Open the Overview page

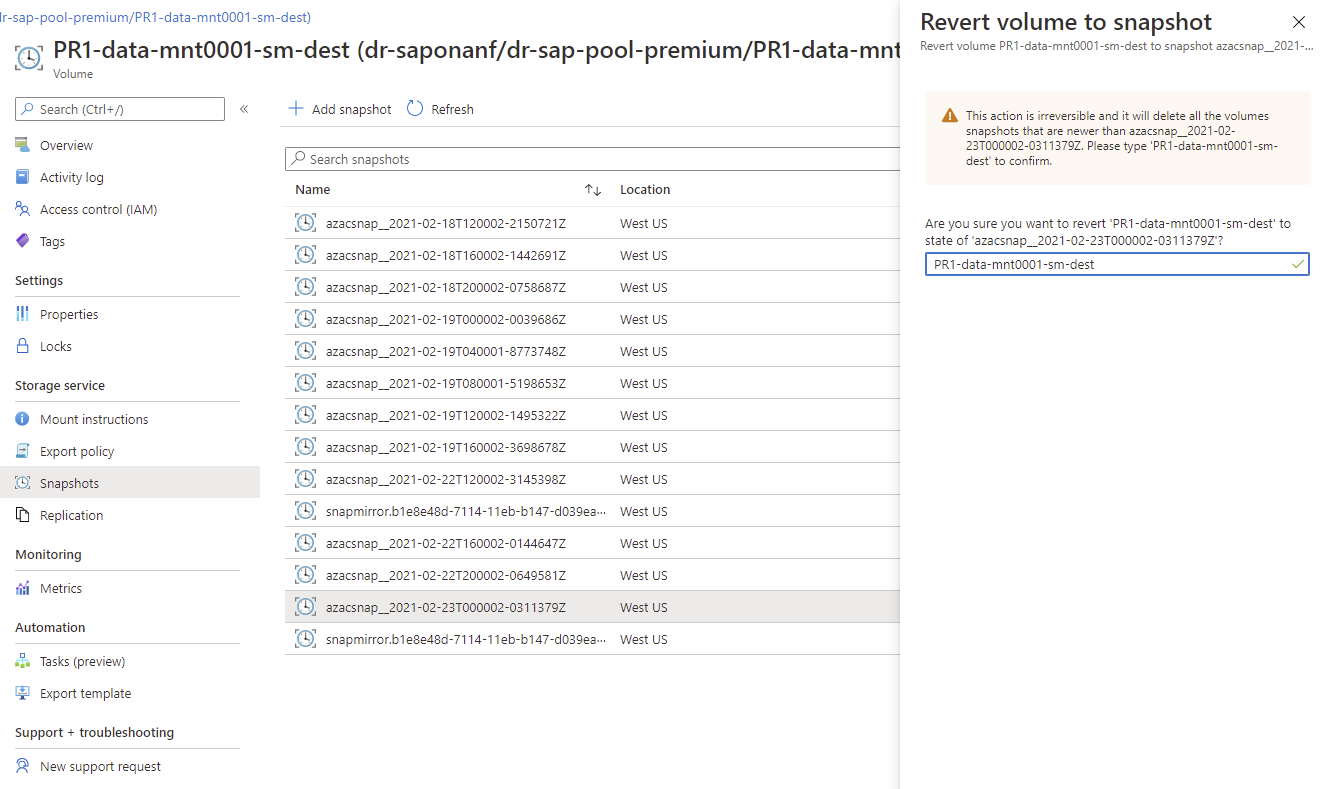(x=66, y=145)
